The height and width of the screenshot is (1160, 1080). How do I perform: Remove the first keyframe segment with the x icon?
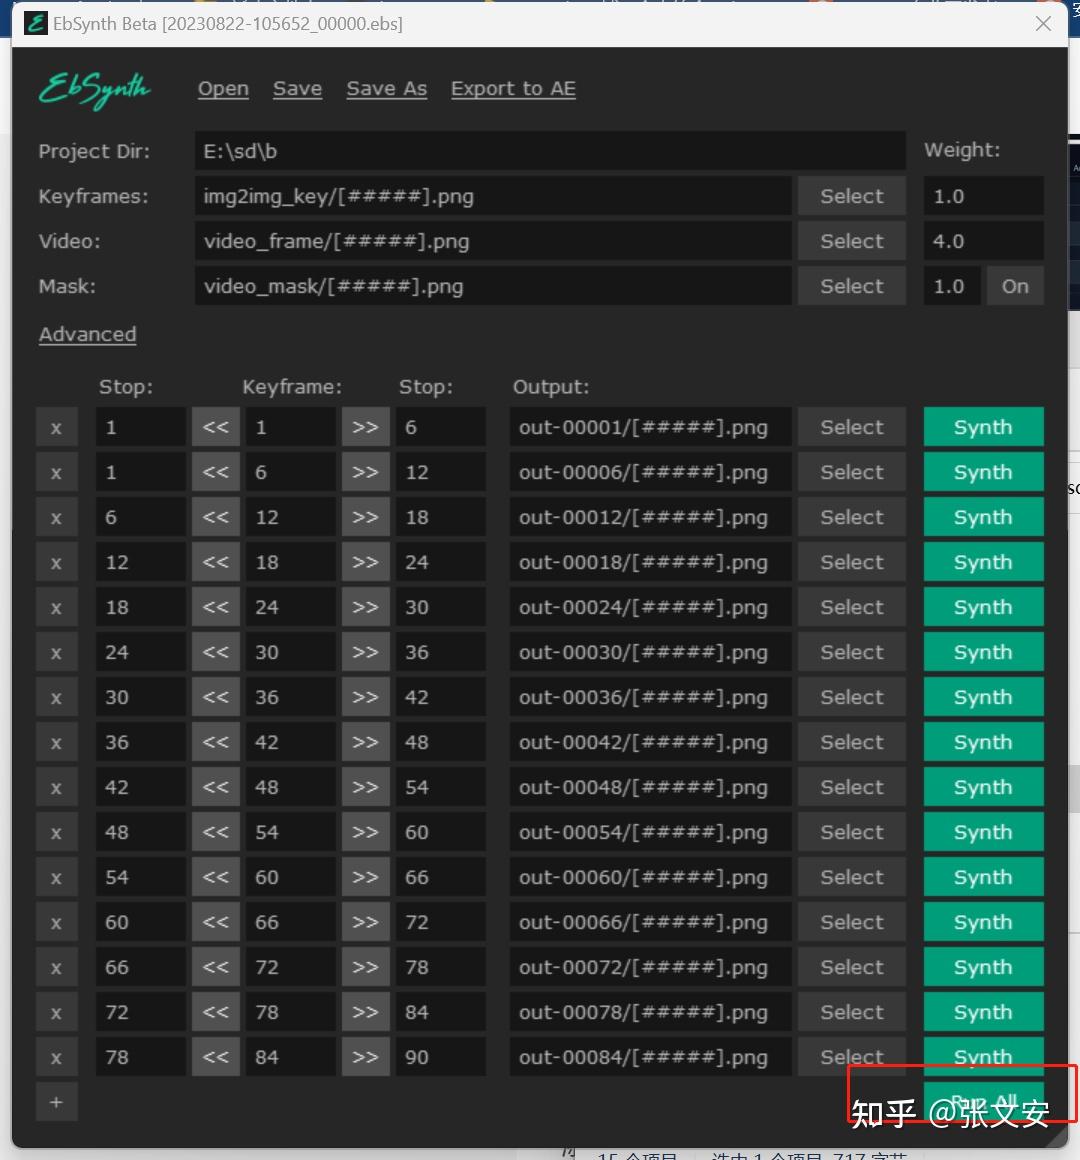pyautogui.click(x=56, y=426)
